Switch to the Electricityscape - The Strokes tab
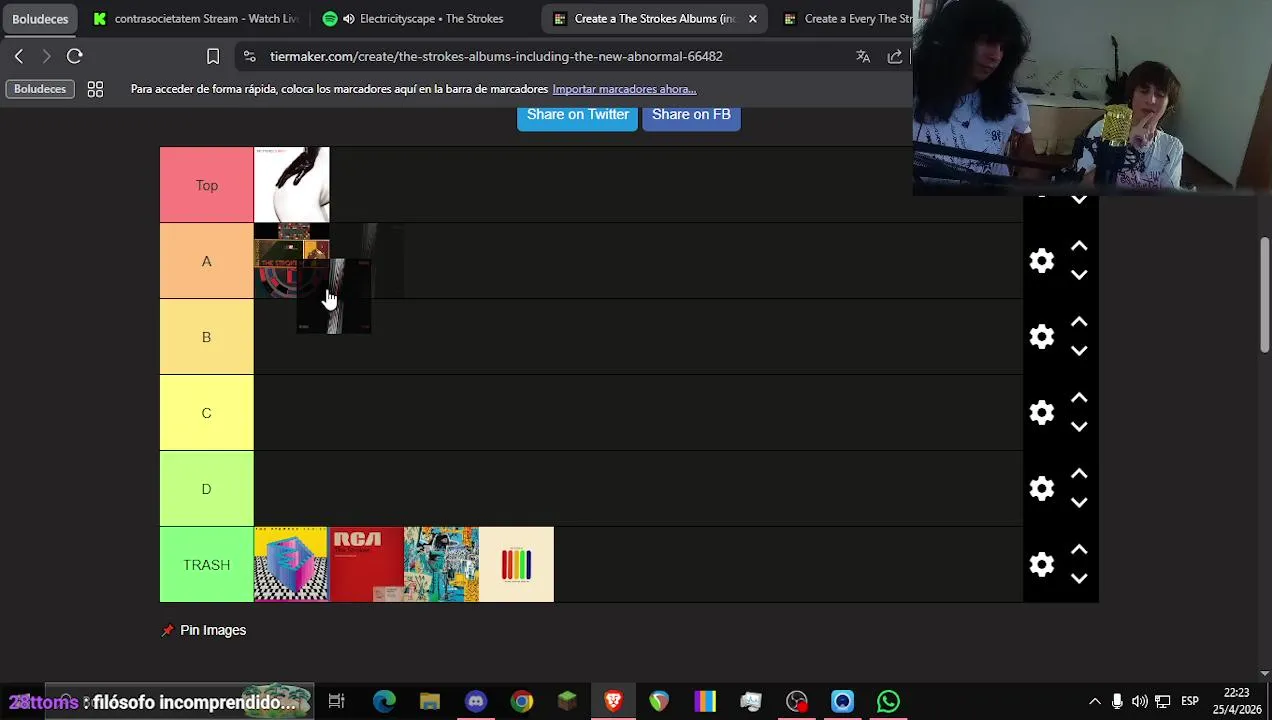The width and height of the screenshot is (1272, 720). 425,18
